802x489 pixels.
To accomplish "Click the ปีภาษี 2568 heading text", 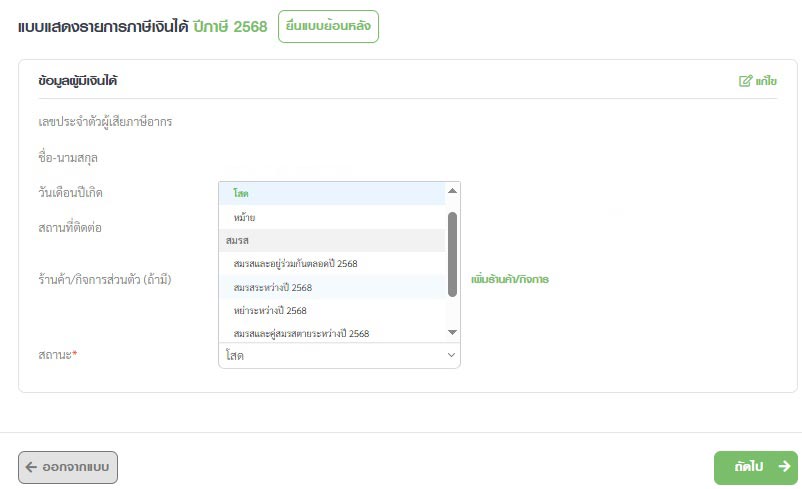I will pyautogui.click(x=230, y=27).
